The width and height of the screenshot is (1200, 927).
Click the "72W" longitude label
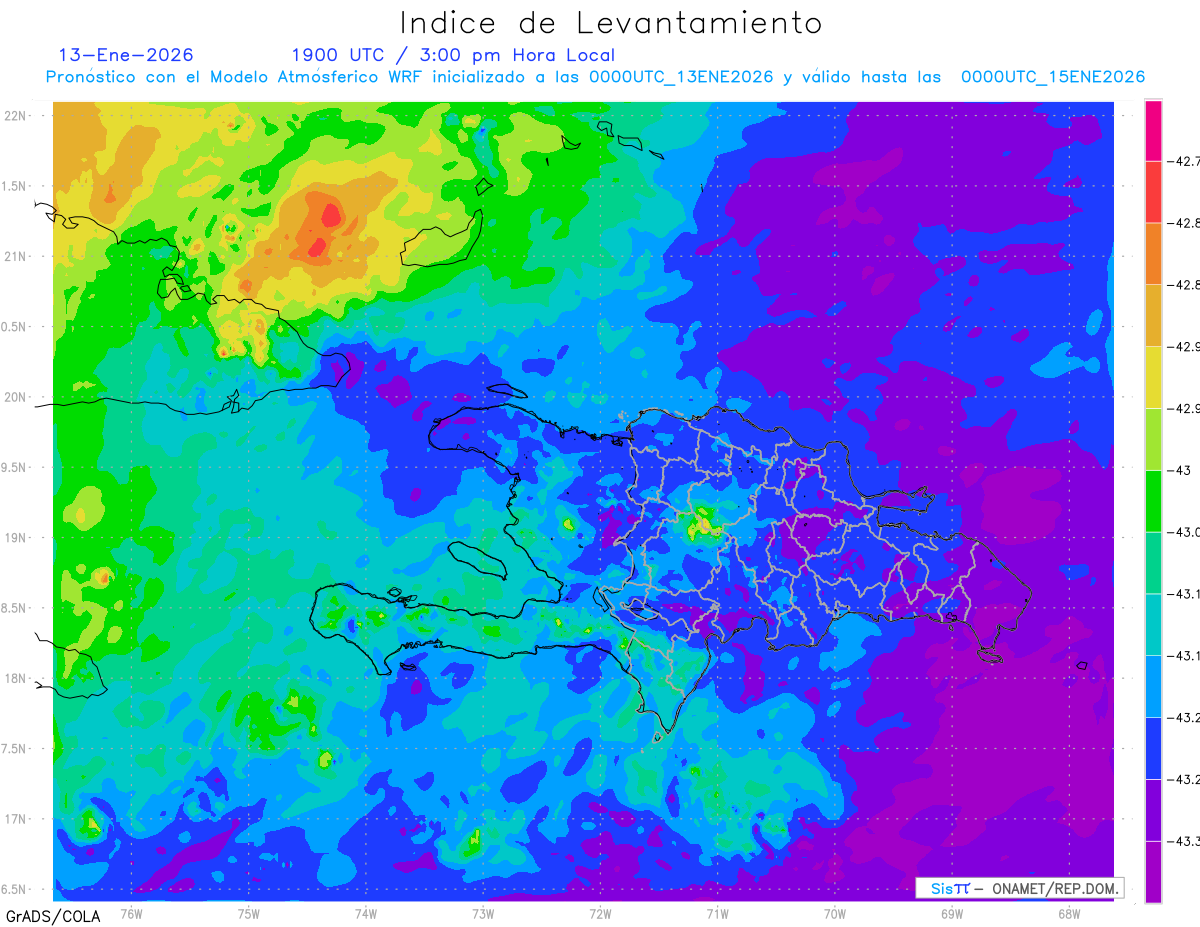tap(600, 913)
